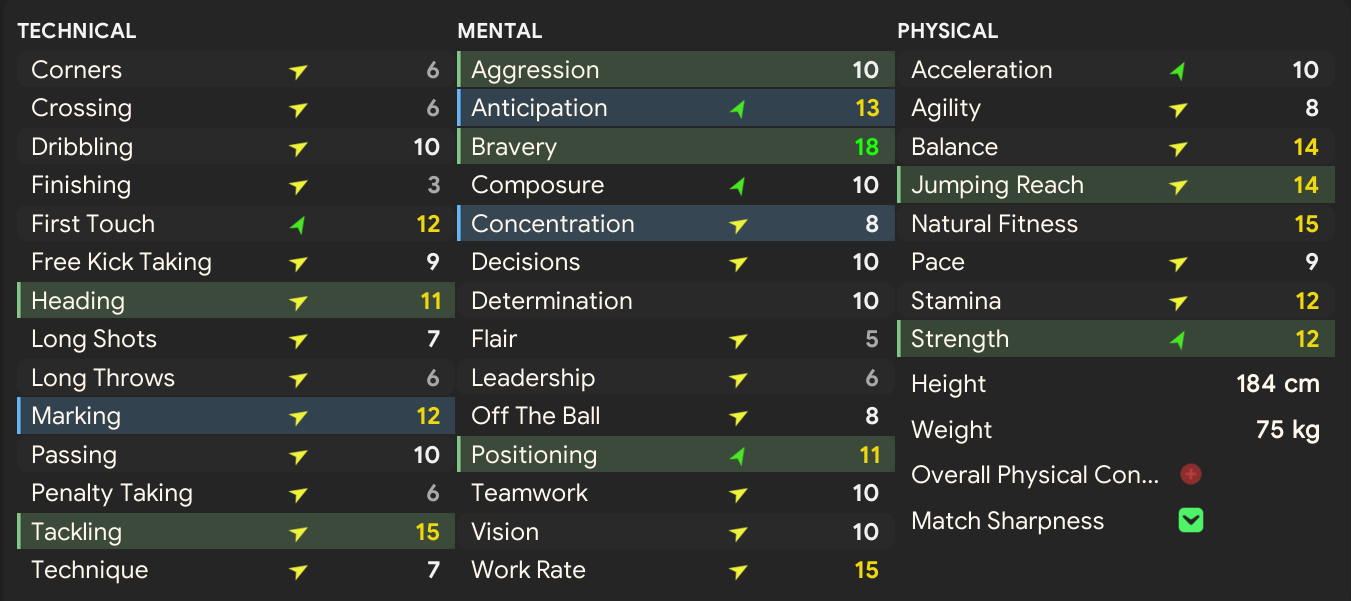1351x601 pixels.
Task: Click the yellow arrow next to Tackling
Action: pyautogui.click(x=297, y=533)
